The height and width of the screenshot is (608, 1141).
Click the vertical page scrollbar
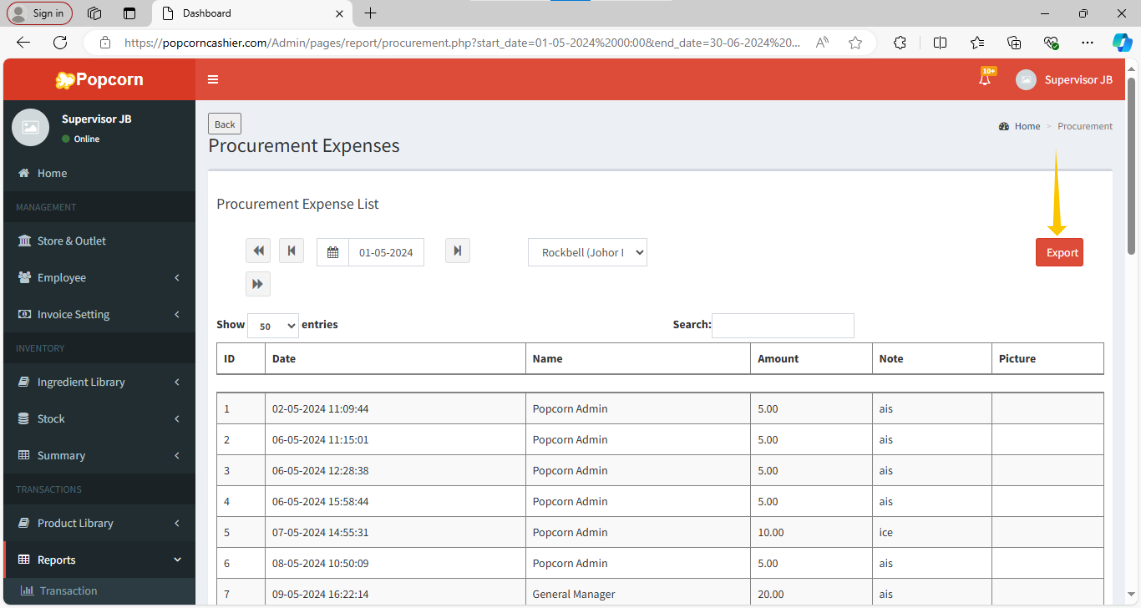[x=1131, y=166]
